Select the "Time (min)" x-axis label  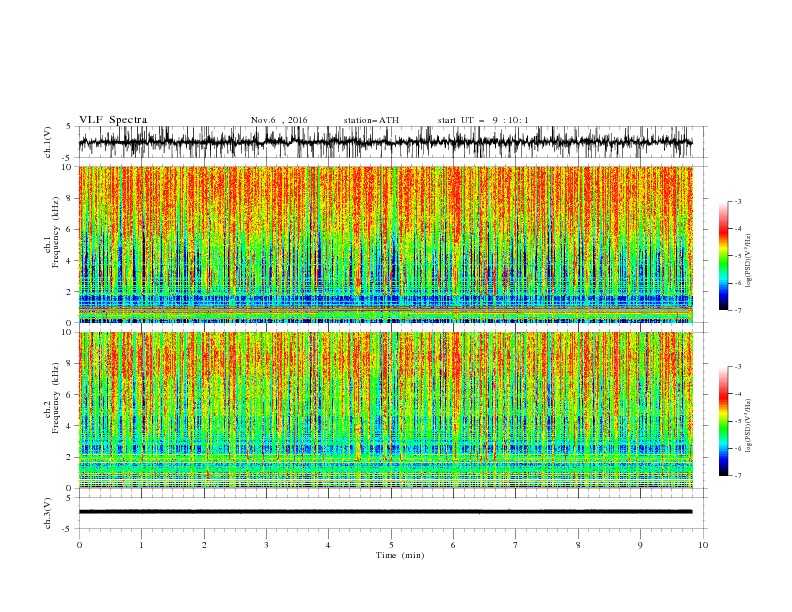tap(400, 555)
